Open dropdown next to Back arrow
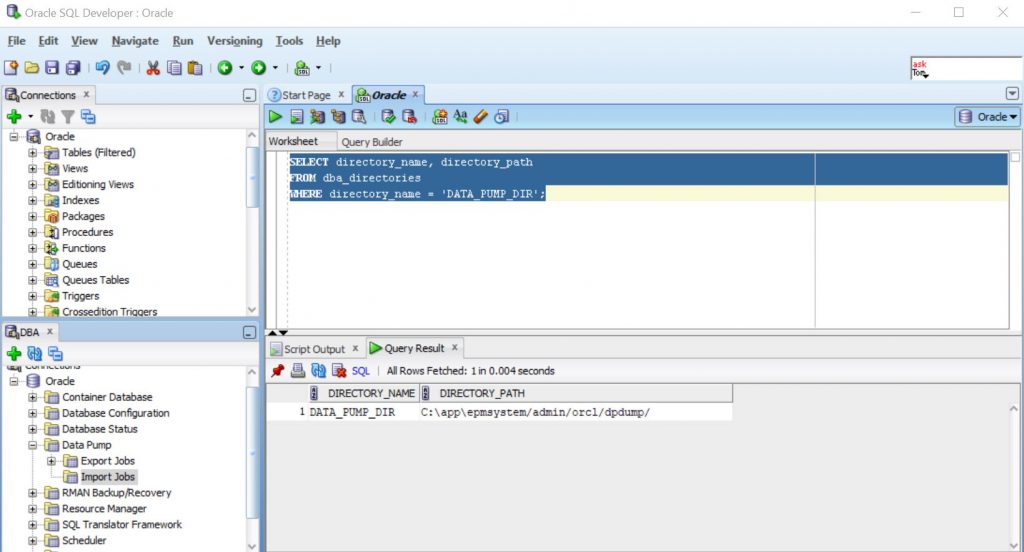The height and width of the screenshot is (552, 1024). tap(241, 68)
